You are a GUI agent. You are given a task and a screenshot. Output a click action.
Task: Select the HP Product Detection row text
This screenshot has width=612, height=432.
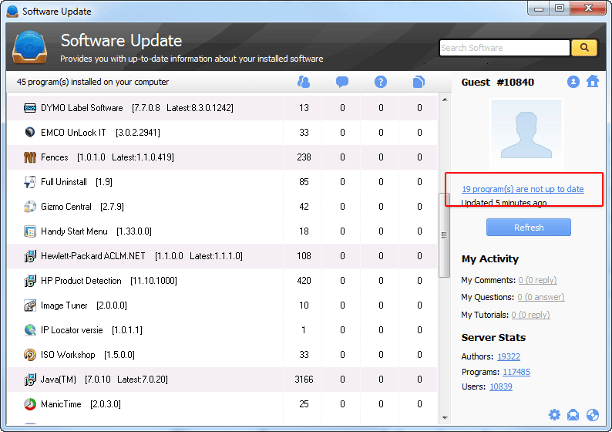(109, 281)
